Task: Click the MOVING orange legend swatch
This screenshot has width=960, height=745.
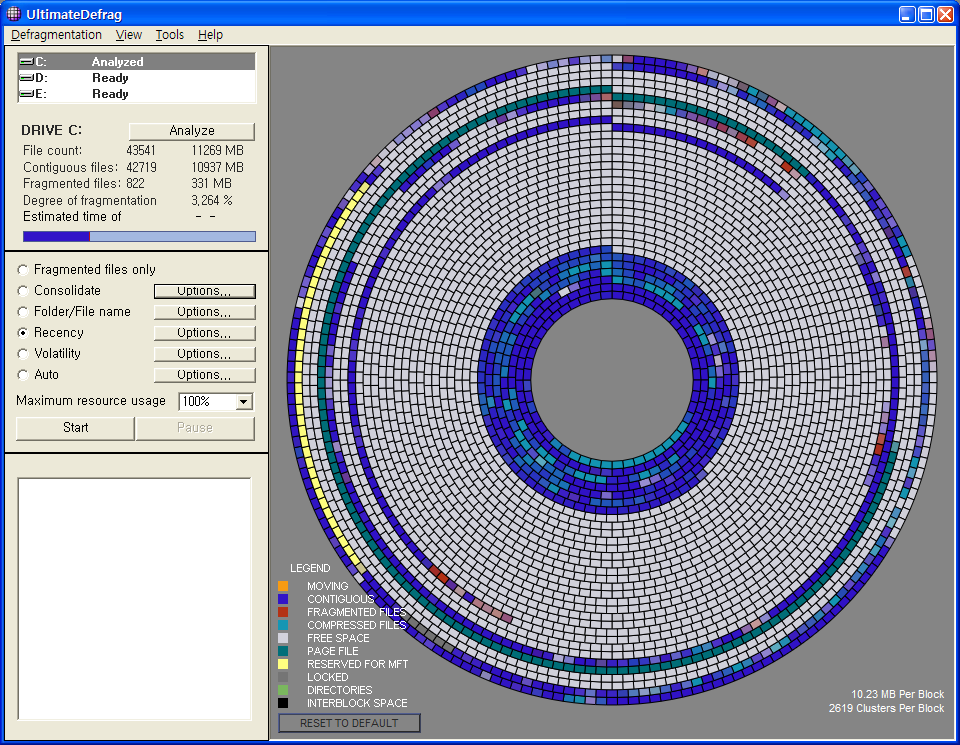Action: 283,586
